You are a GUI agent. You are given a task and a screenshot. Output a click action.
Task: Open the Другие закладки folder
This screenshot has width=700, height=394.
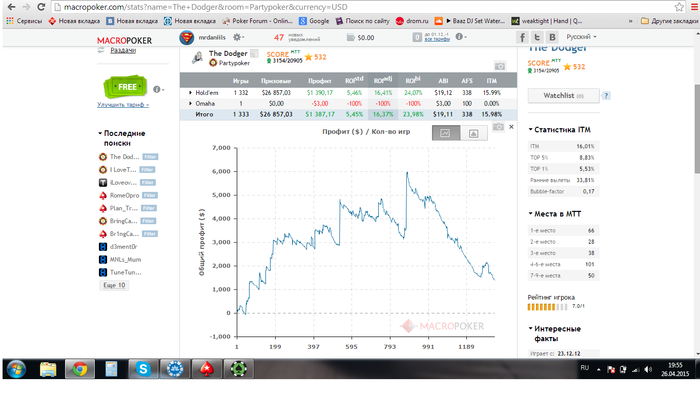(669, 21)
